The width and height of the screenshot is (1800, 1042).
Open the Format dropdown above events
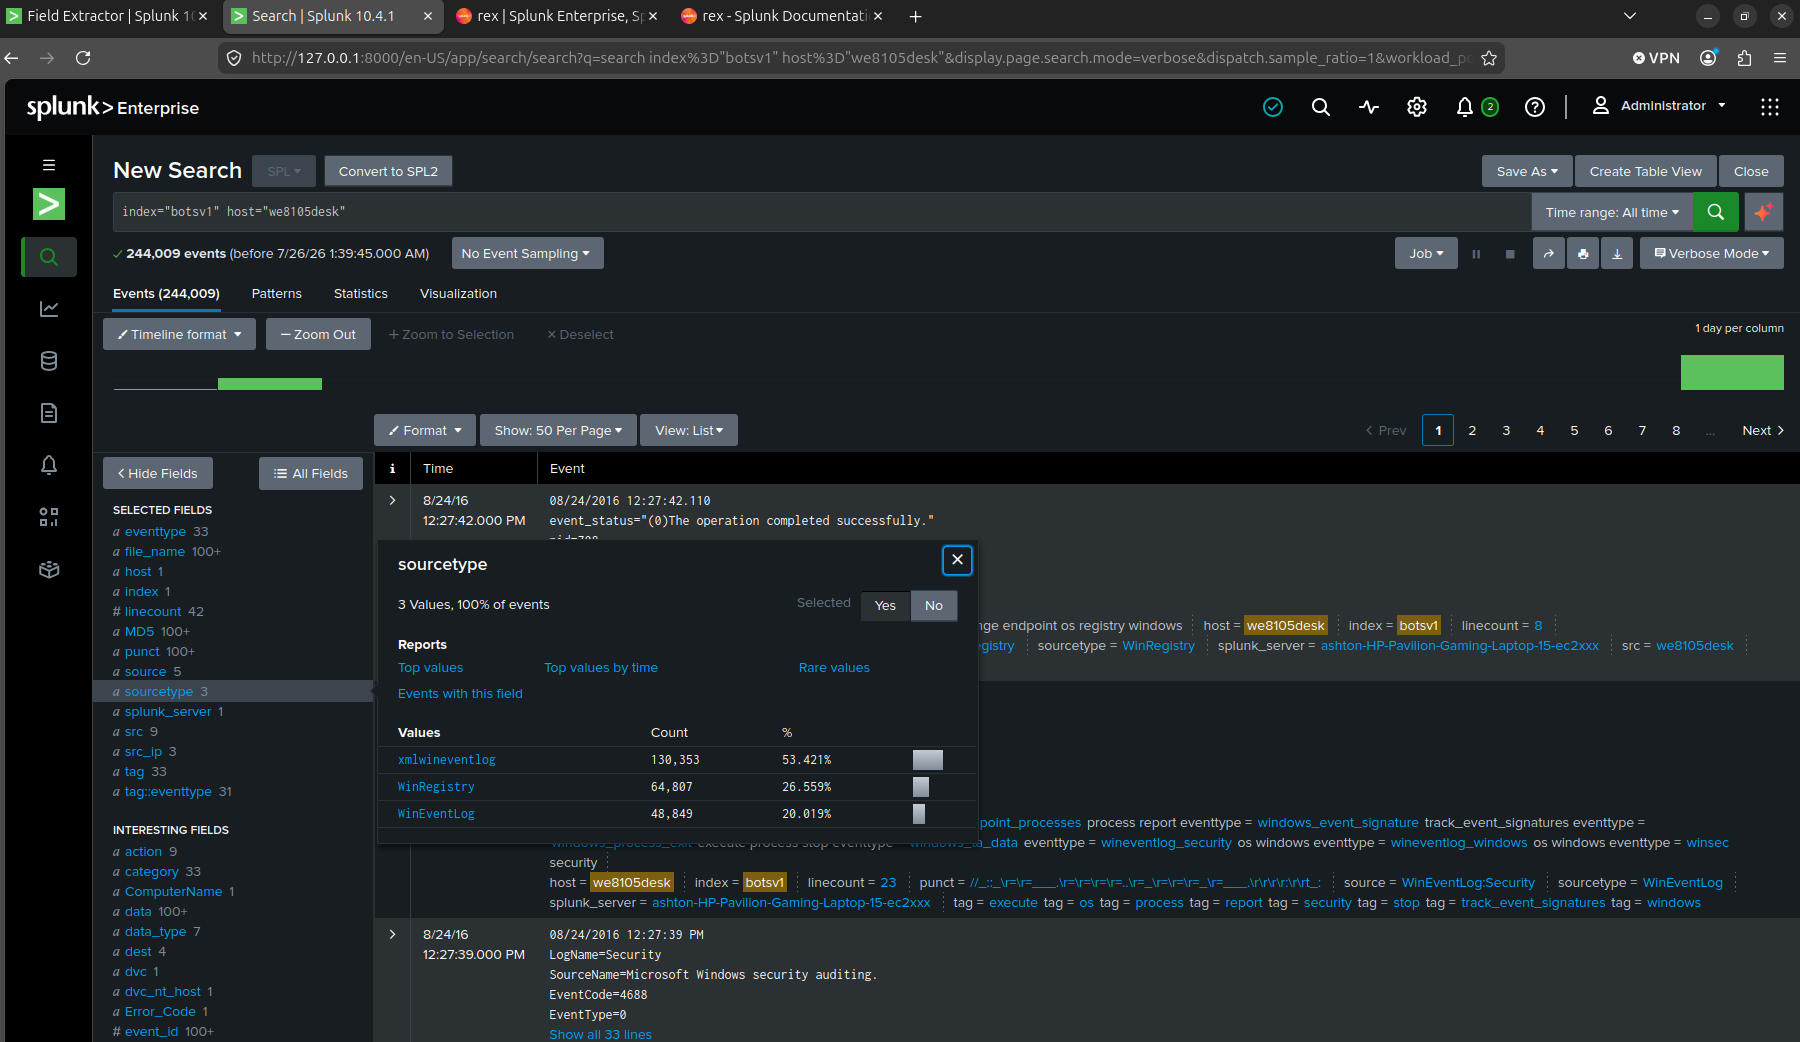point(425,430)
